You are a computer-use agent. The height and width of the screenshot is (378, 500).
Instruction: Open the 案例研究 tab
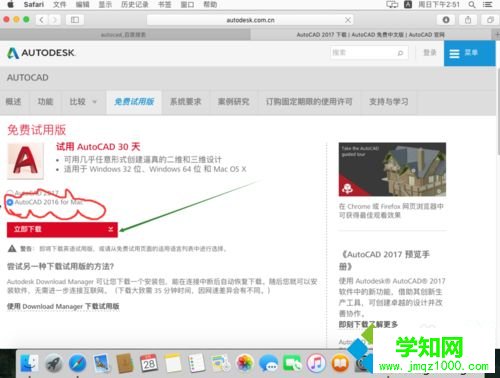pyautogui.click(x=233, y=102)
